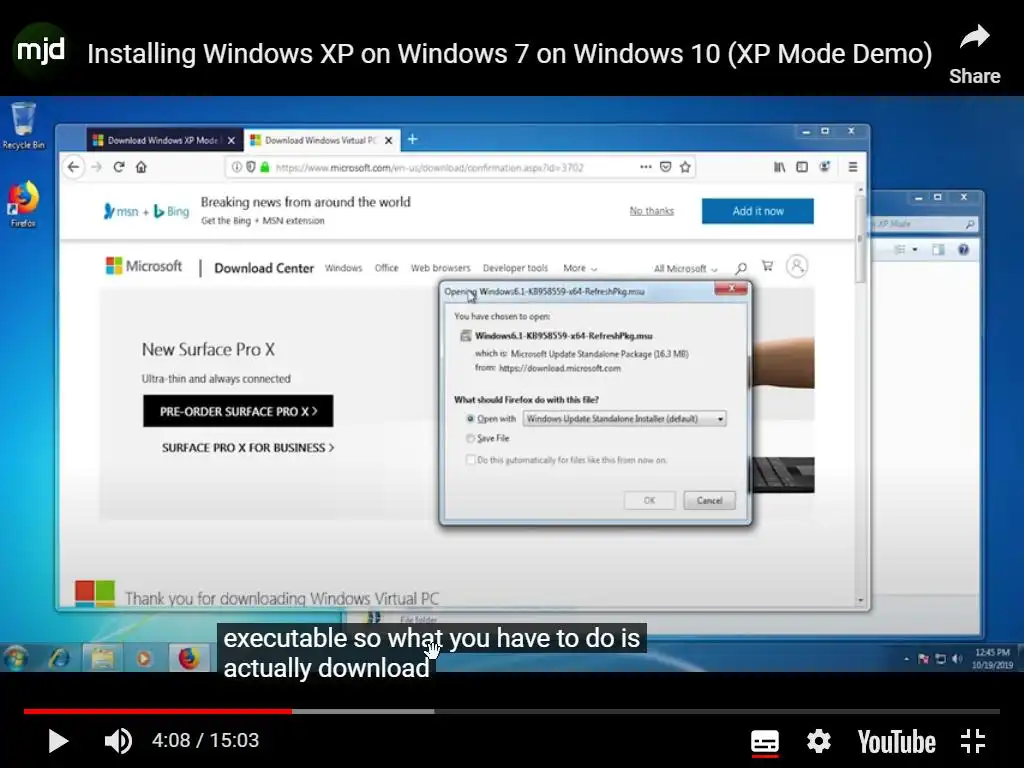The height and width of the screenshot is (768, 1024).
Task: Open the application chooser dropdown
Action: (624, 419)
